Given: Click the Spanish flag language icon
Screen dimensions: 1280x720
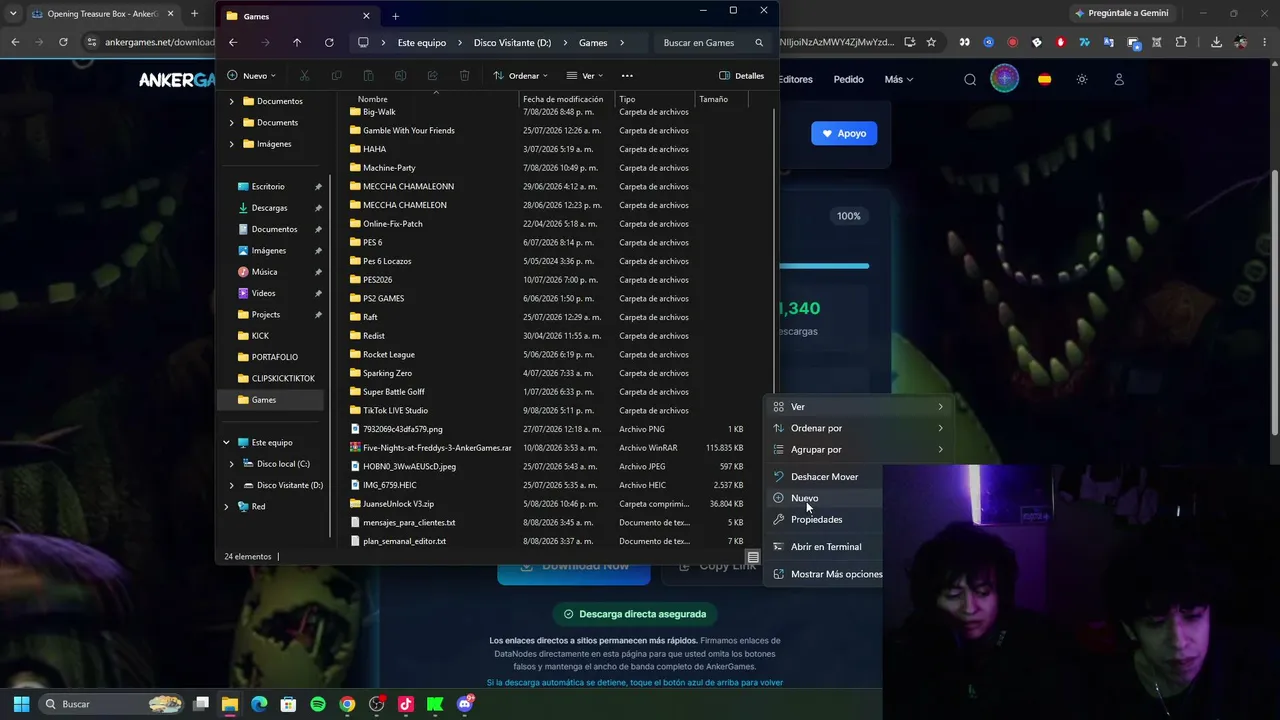Looking at the screenshot, I should [1044, 80].
